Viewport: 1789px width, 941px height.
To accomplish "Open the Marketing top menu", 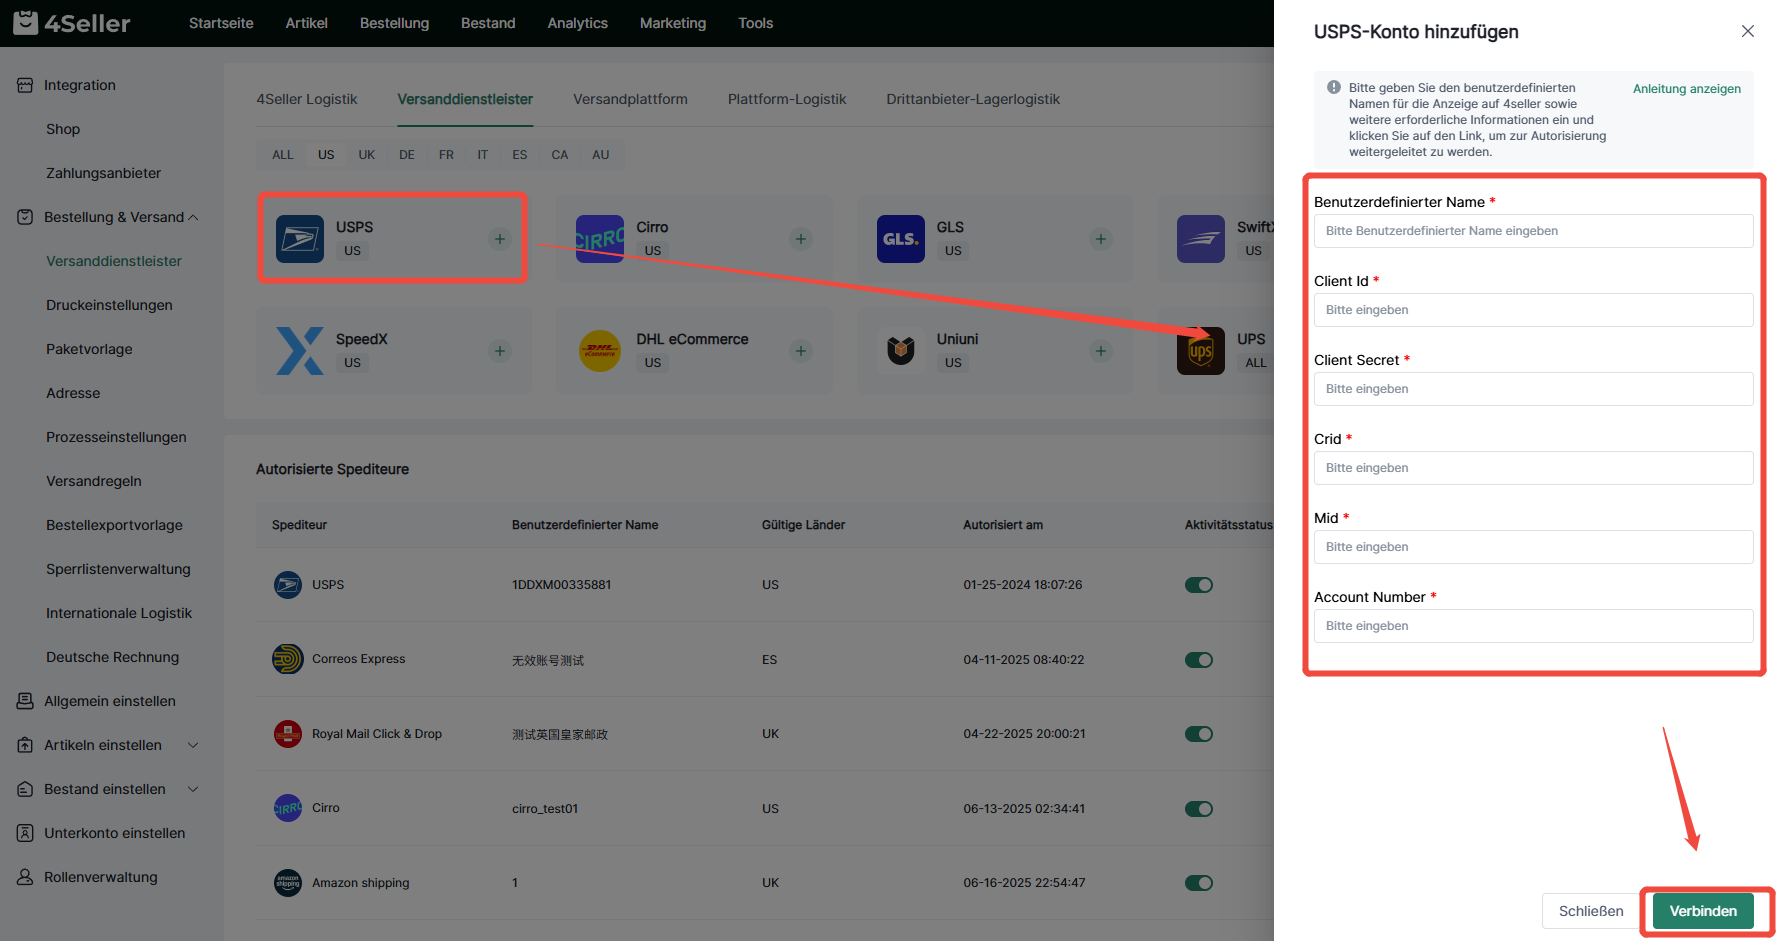I will tap(673, 23).
